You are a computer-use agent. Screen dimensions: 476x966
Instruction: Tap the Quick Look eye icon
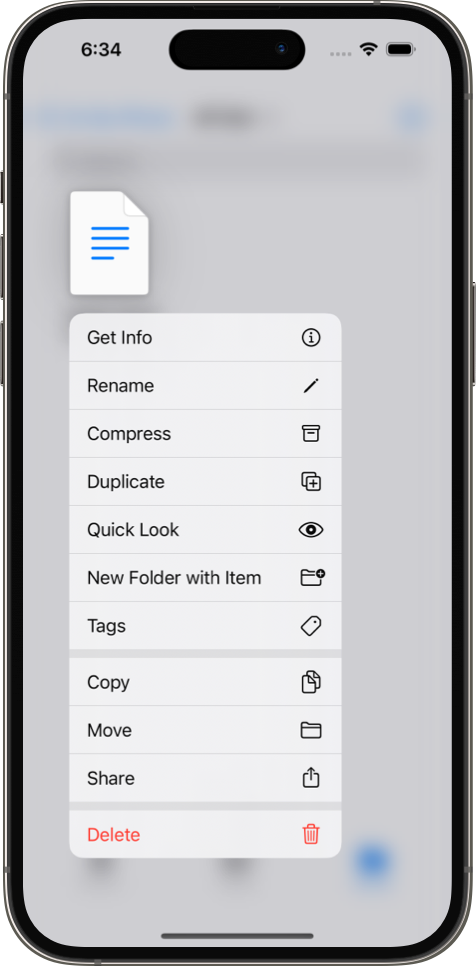tap(311, 530)
